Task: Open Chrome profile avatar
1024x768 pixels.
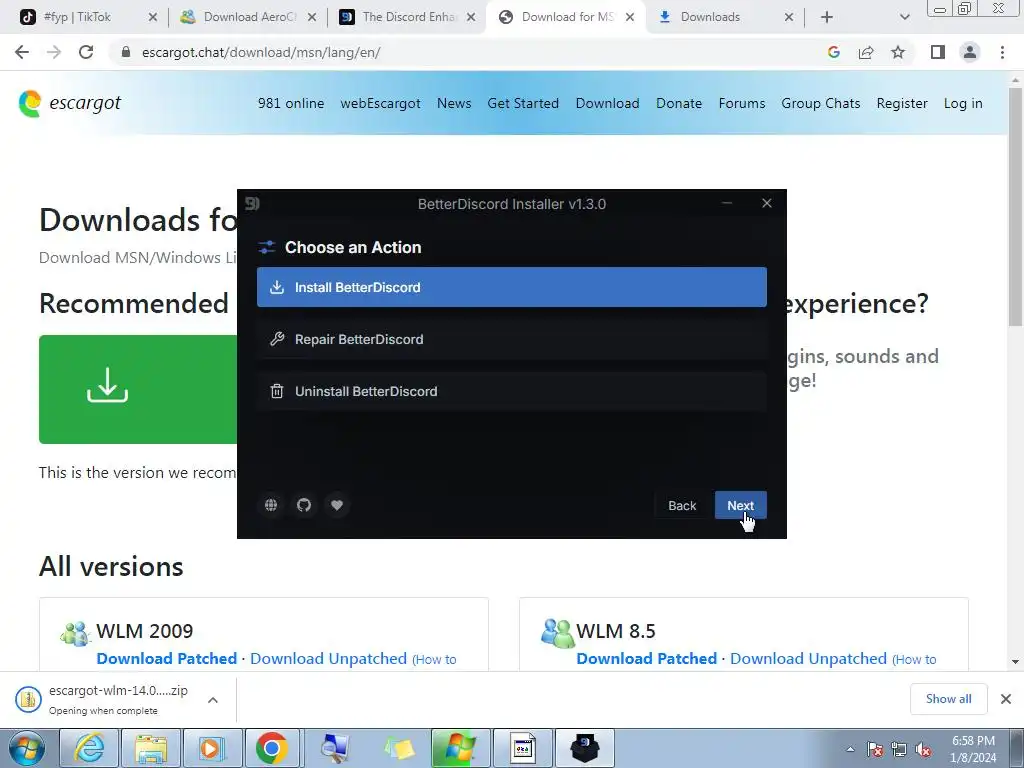Action: [x=970, y=52]
